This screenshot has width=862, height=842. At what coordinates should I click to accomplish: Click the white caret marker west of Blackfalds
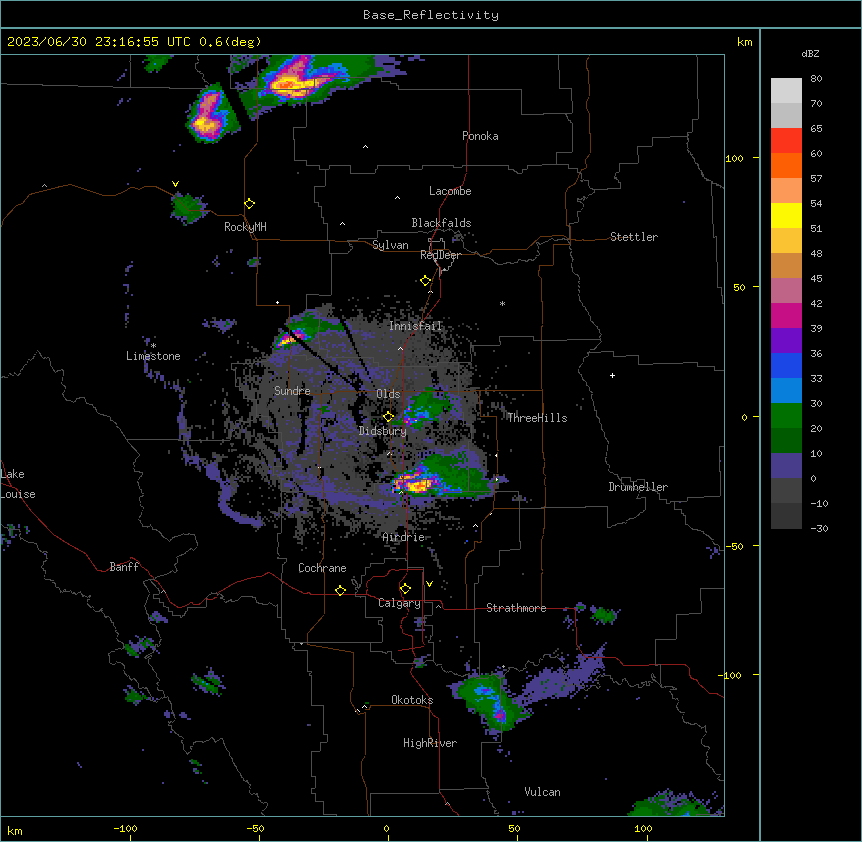coord(342,224)
